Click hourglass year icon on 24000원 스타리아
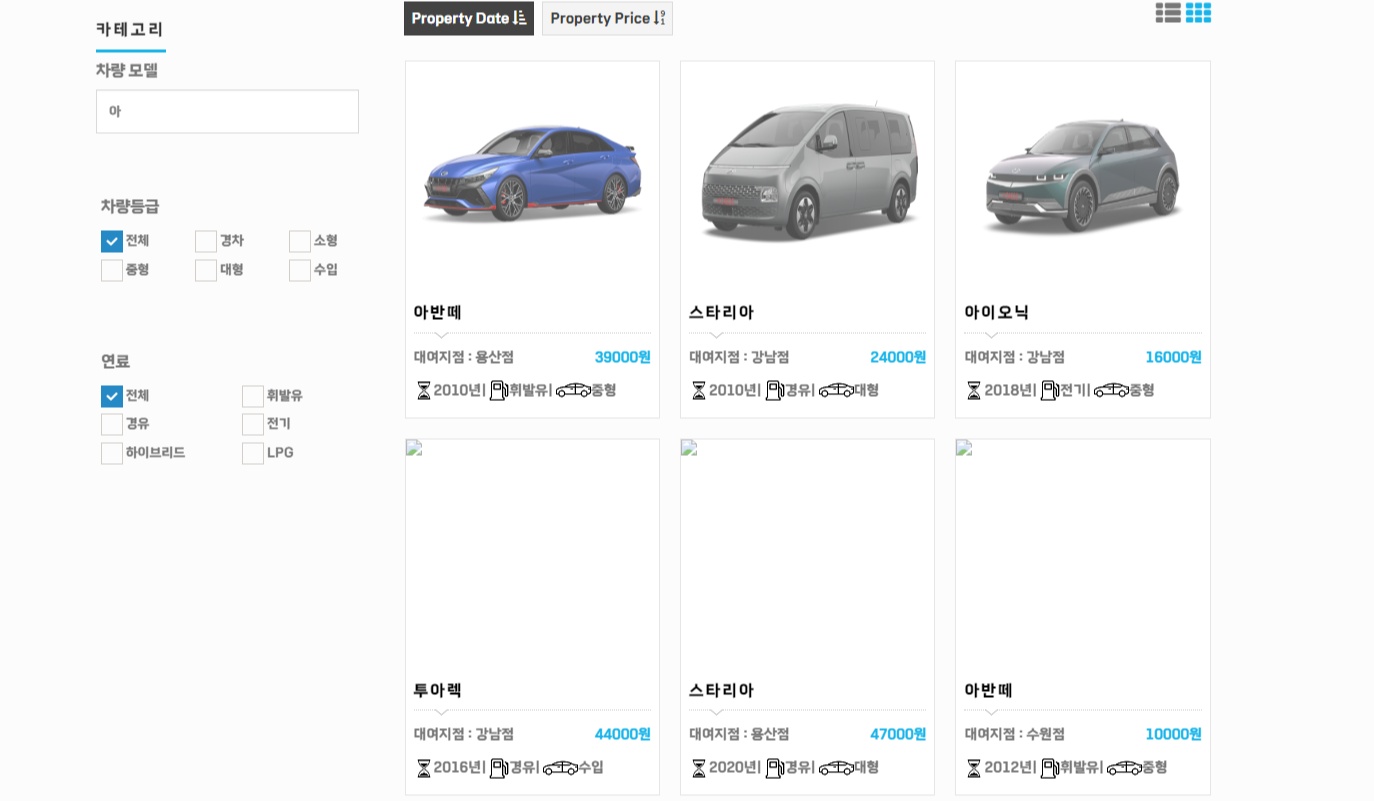 click(699, 390)
